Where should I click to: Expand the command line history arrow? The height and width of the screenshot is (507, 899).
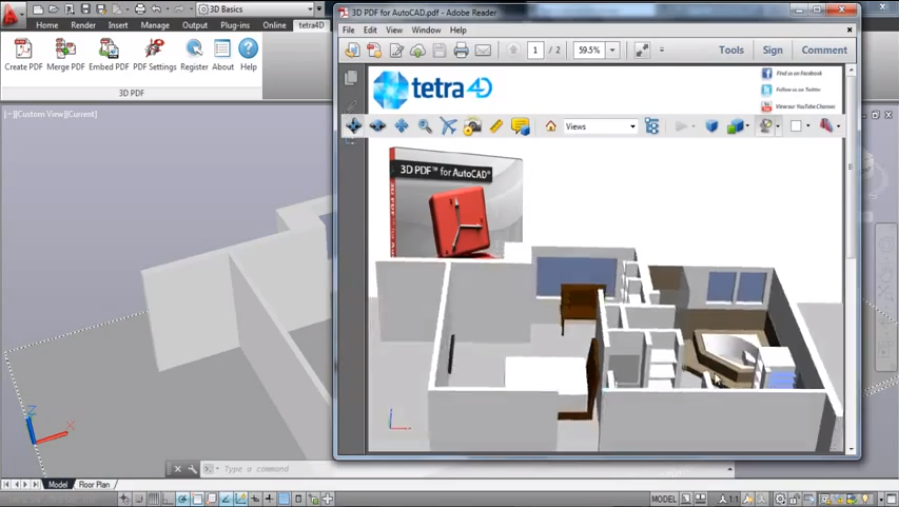point(729,469)
